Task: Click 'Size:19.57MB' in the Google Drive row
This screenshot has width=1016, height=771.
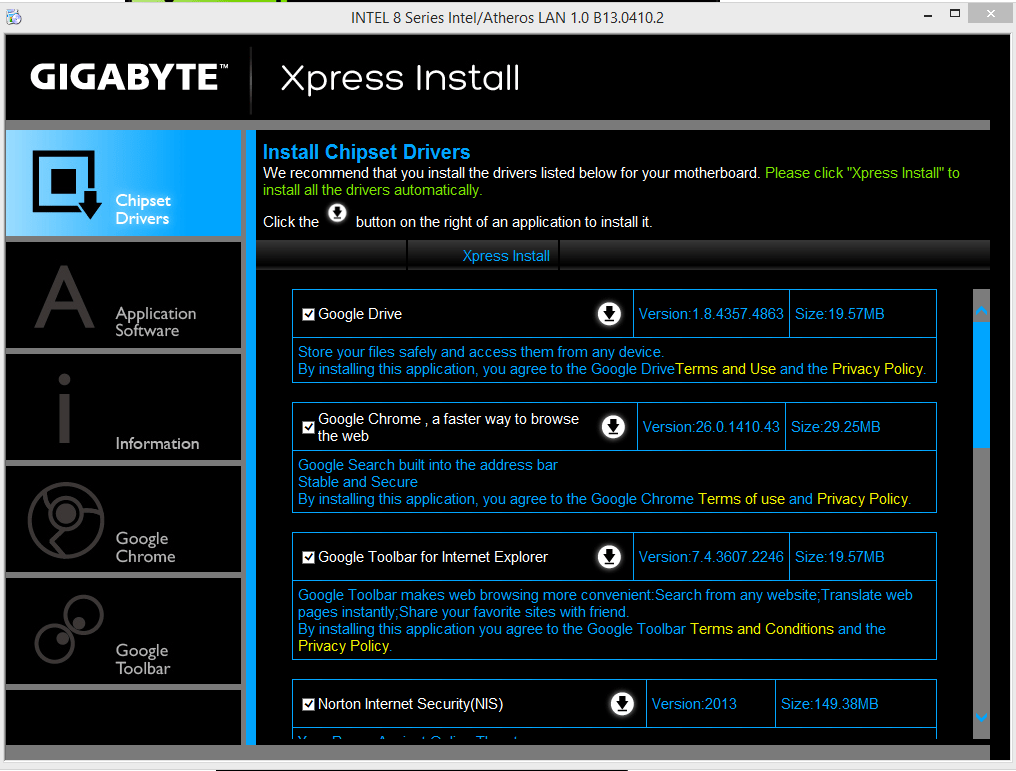Action: pos(839,314)
